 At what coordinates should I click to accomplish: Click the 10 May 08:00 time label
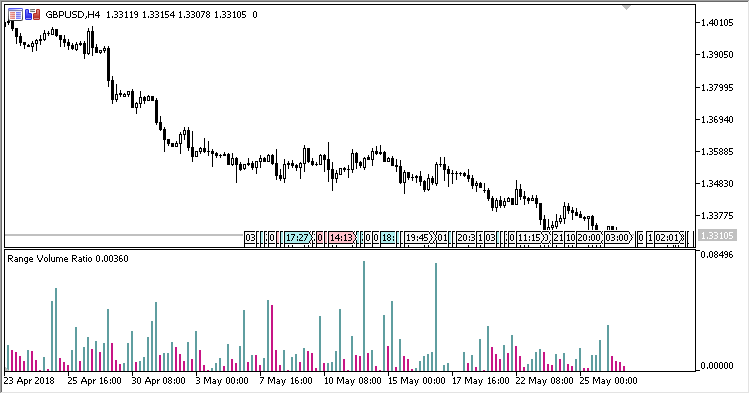tap(353, 381)
